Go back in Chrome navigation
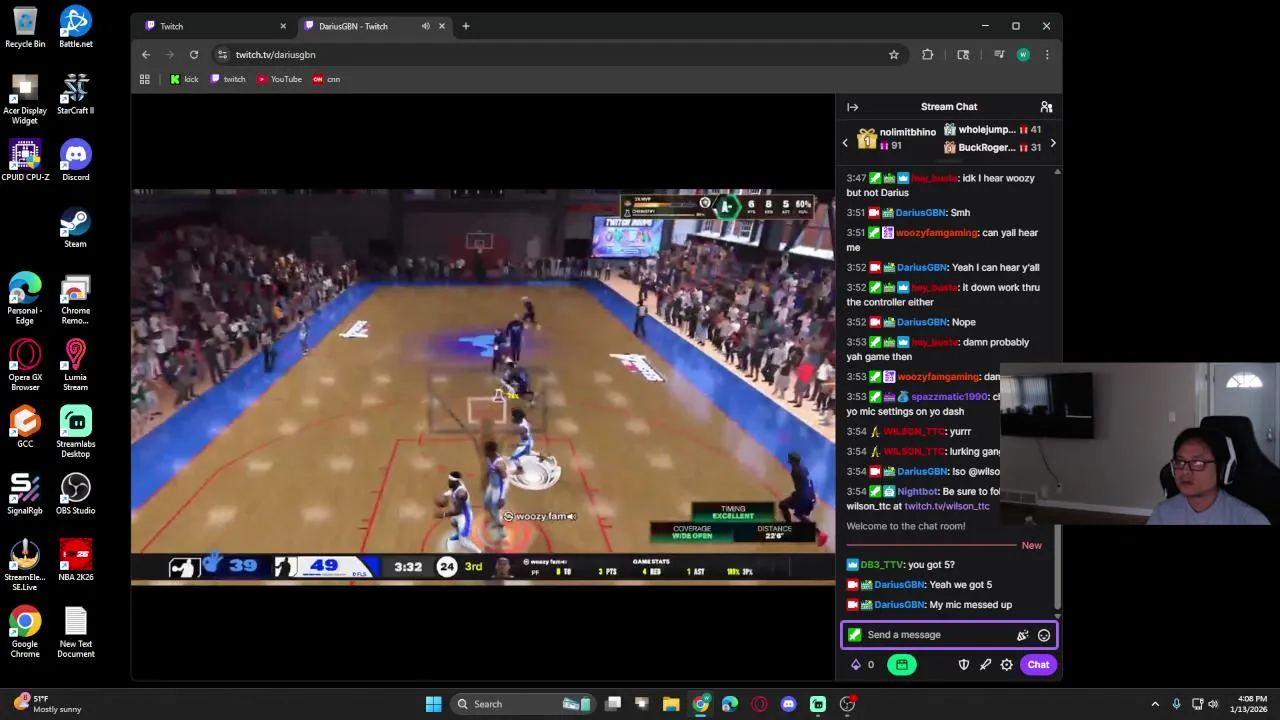The image size is (1280, 720). click(x=146, y=55)
